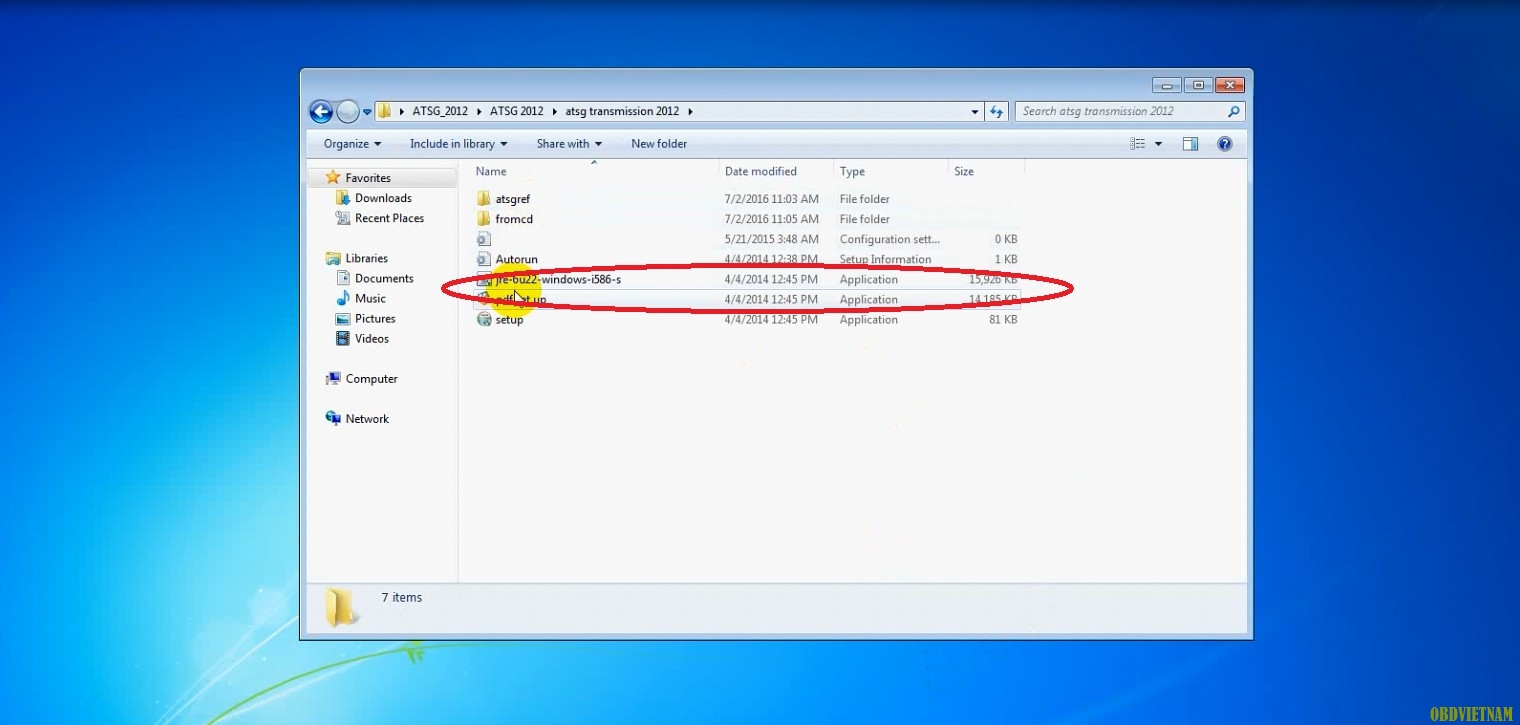Open the Videos library
Image resolution: width=1520 pixels, height=725 pixels.
(x=372, y=338)
